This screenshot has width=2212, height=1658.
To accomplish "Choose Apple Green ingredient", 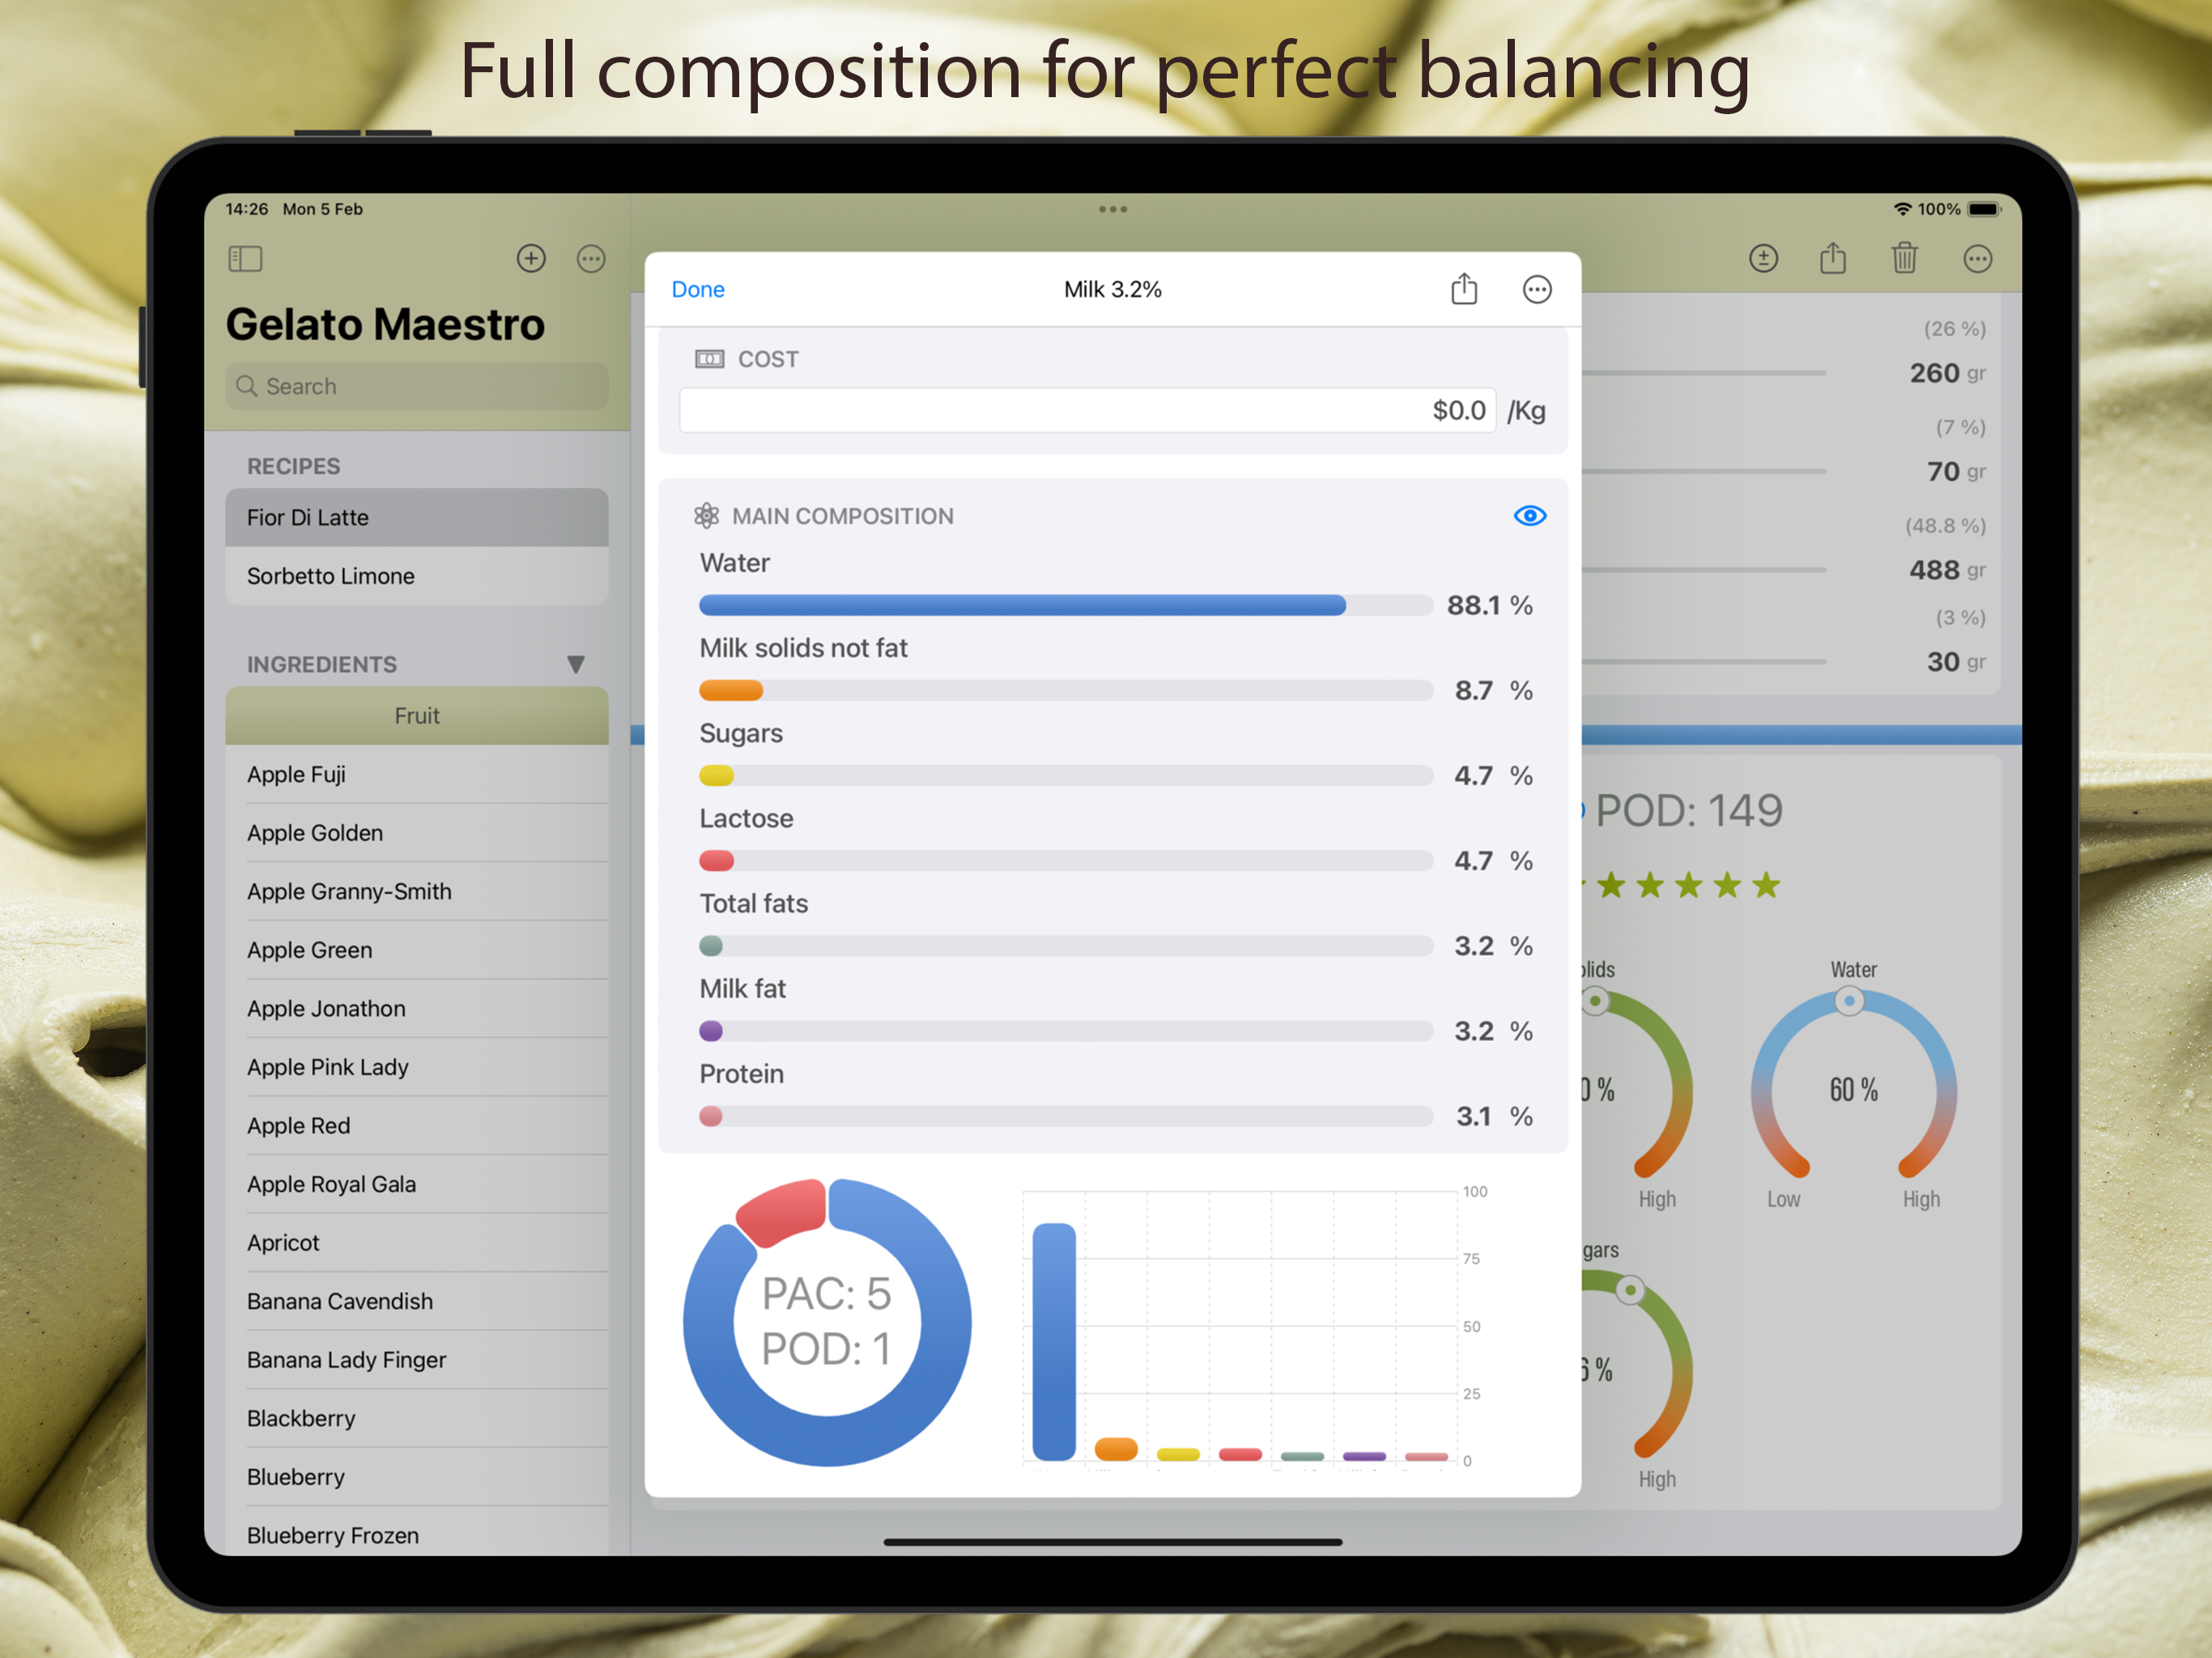I will point(417,950).
